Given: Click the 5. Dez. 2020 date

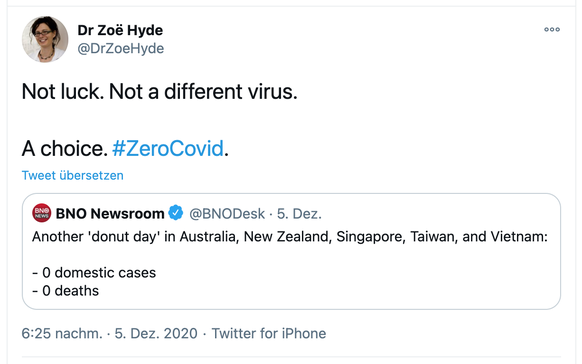Looking at the screenshot, I should [x=156, y=333].
